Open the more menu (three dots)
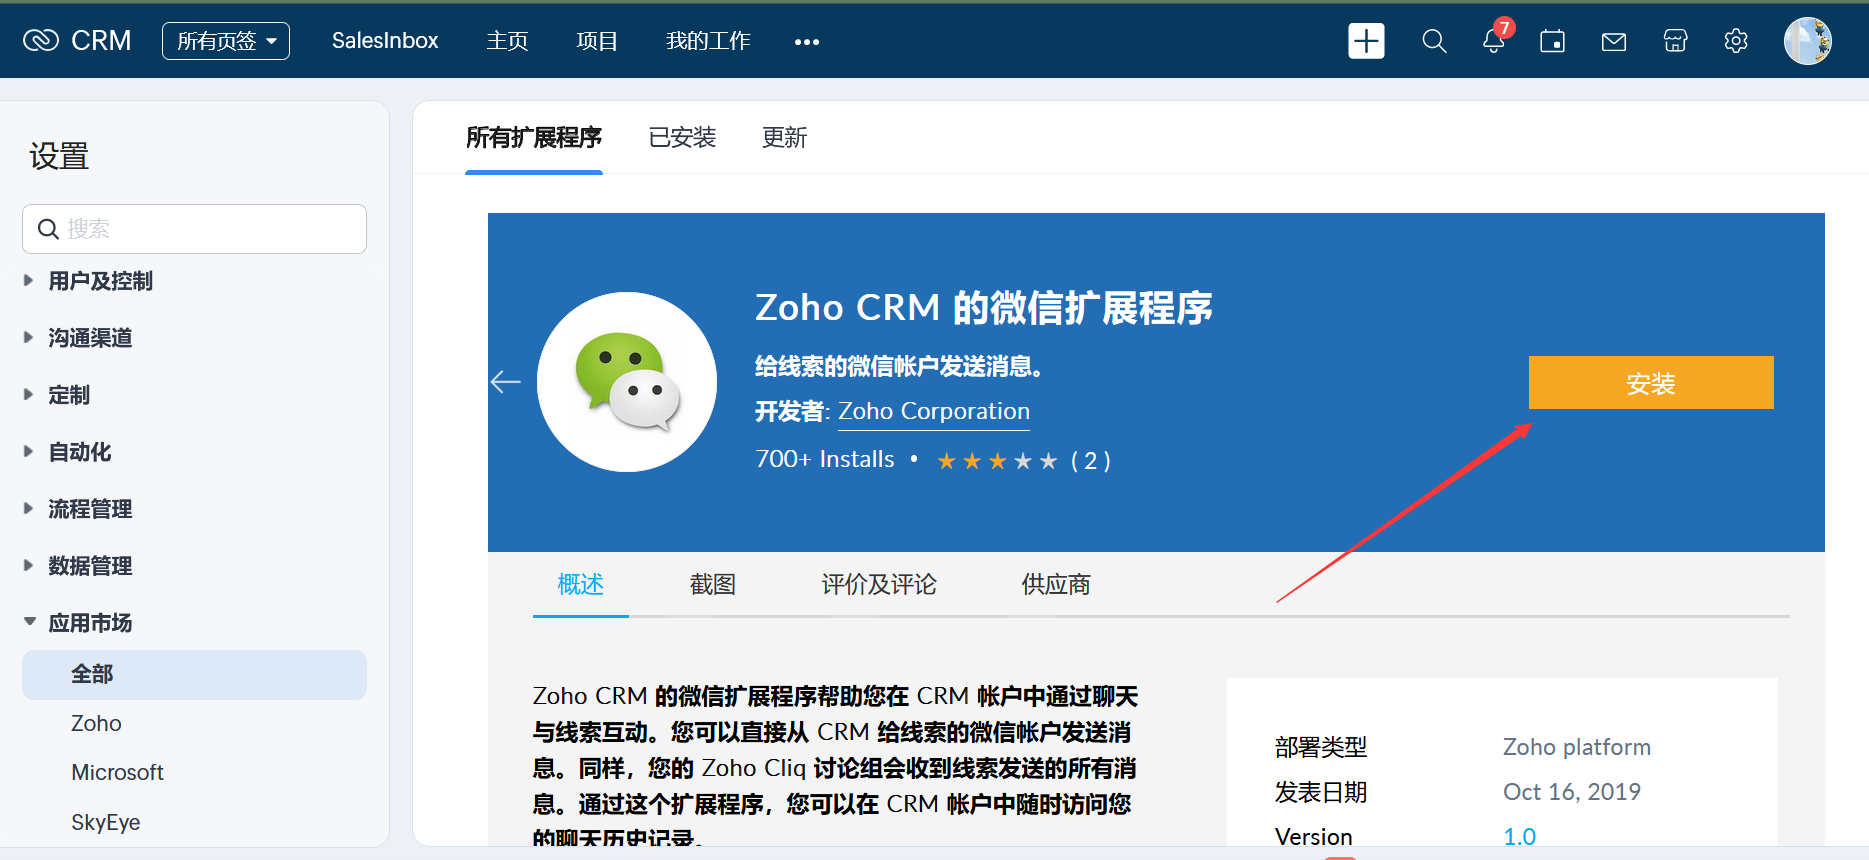The height and width of the screenshot is (860, 1869). point(806,42)
